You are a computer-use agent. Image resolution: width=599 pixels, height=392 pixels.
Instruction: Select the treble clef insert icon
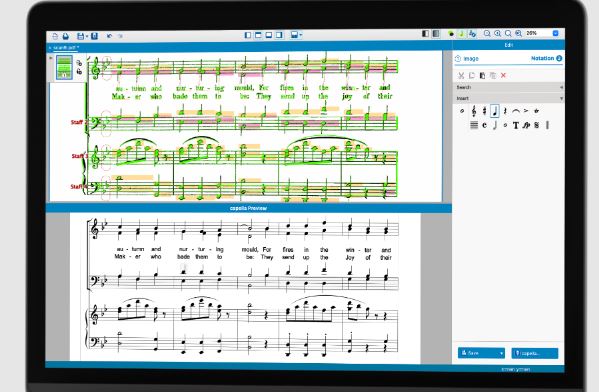point(474,111)
